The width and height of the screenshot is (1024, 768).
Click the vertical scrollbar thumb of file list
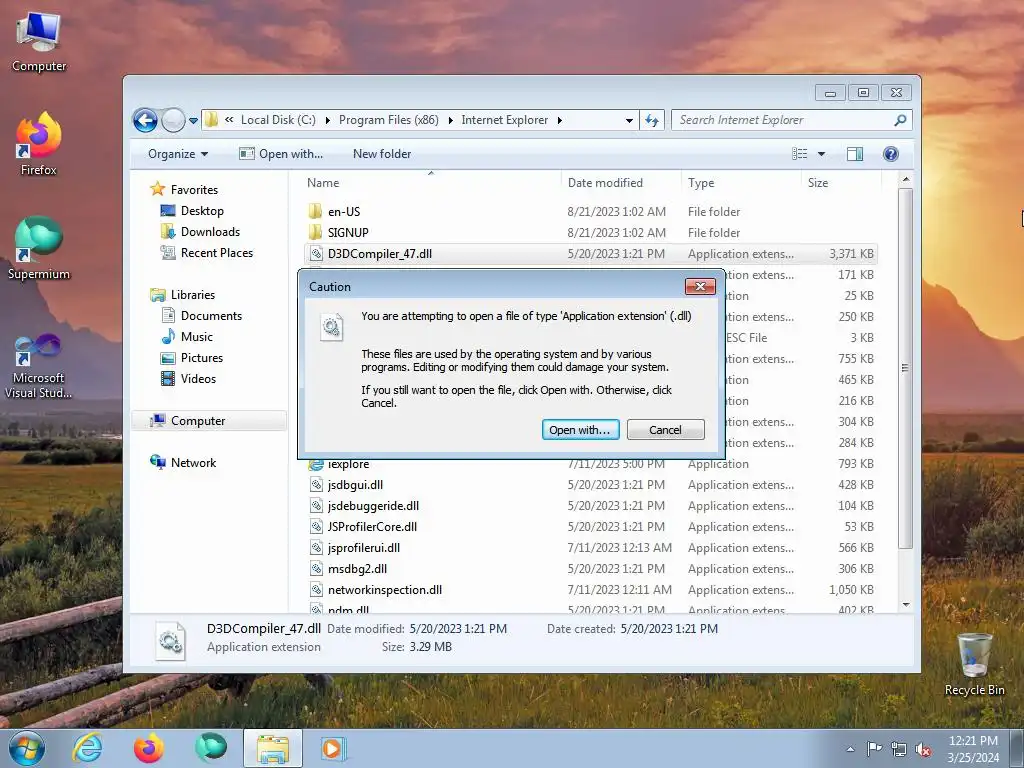point(905,368)
